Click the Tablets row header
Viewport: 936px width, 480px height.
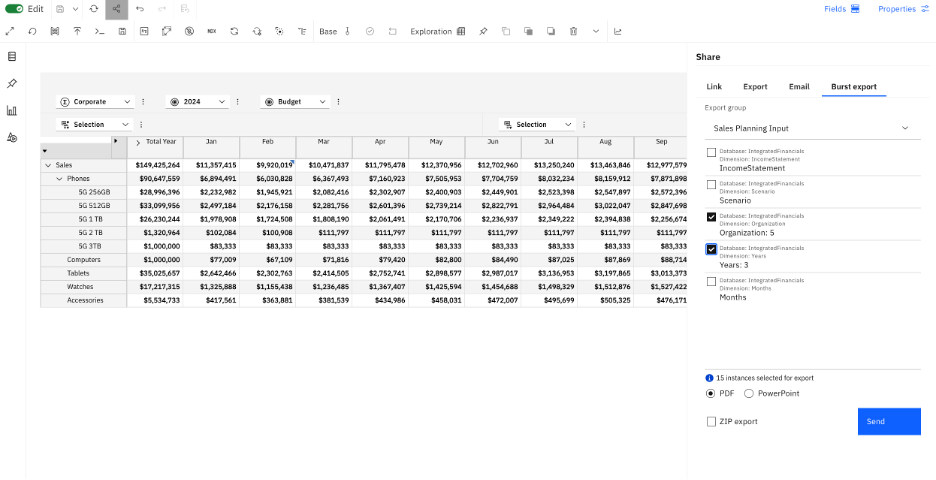point(84,273)
